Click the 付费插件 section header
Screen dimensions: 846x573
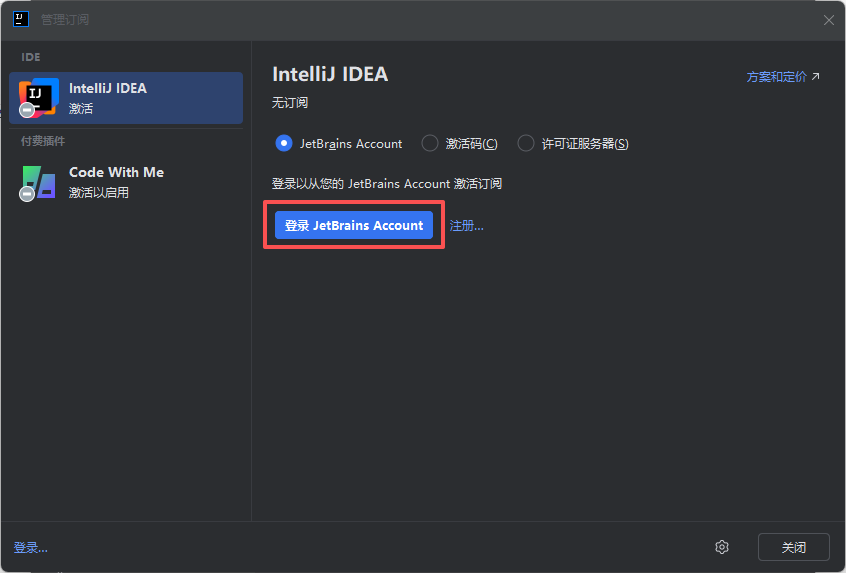click(43, 141)
